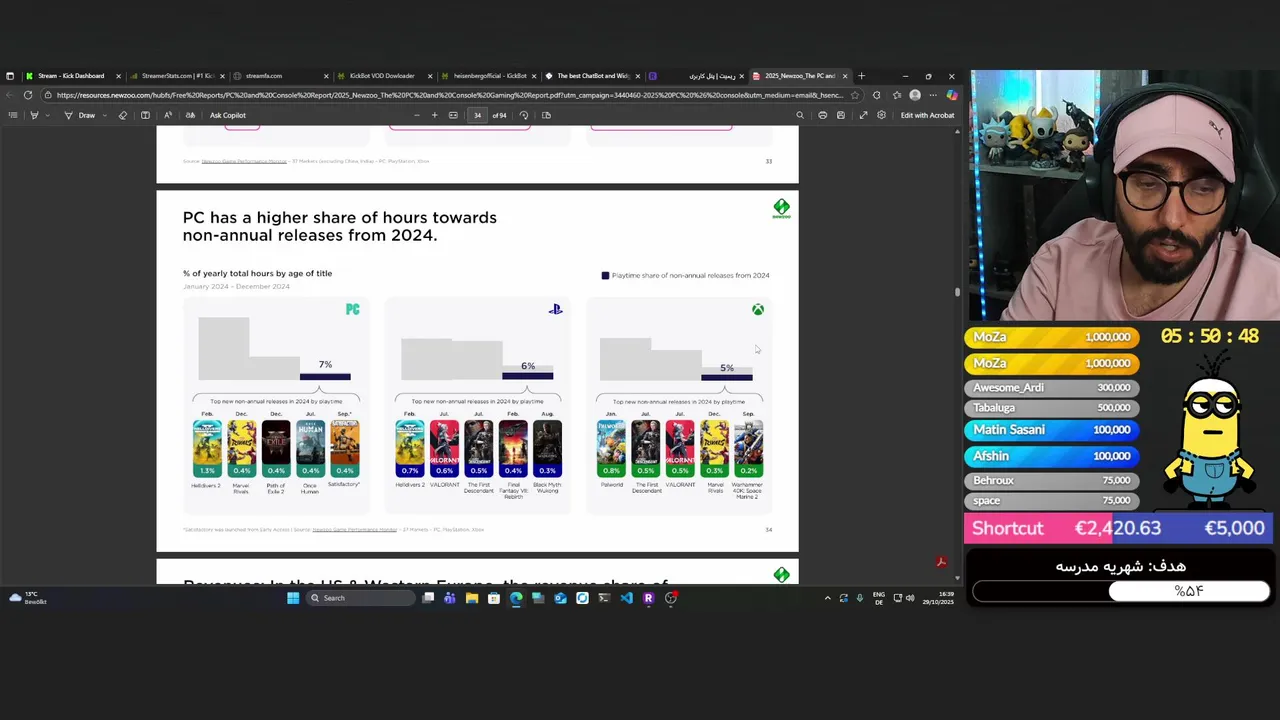Open the Copilot sidebar icon in Edge
Image resolution: width=1280 pixels, height=720 pixels.
tap(951, 95)
